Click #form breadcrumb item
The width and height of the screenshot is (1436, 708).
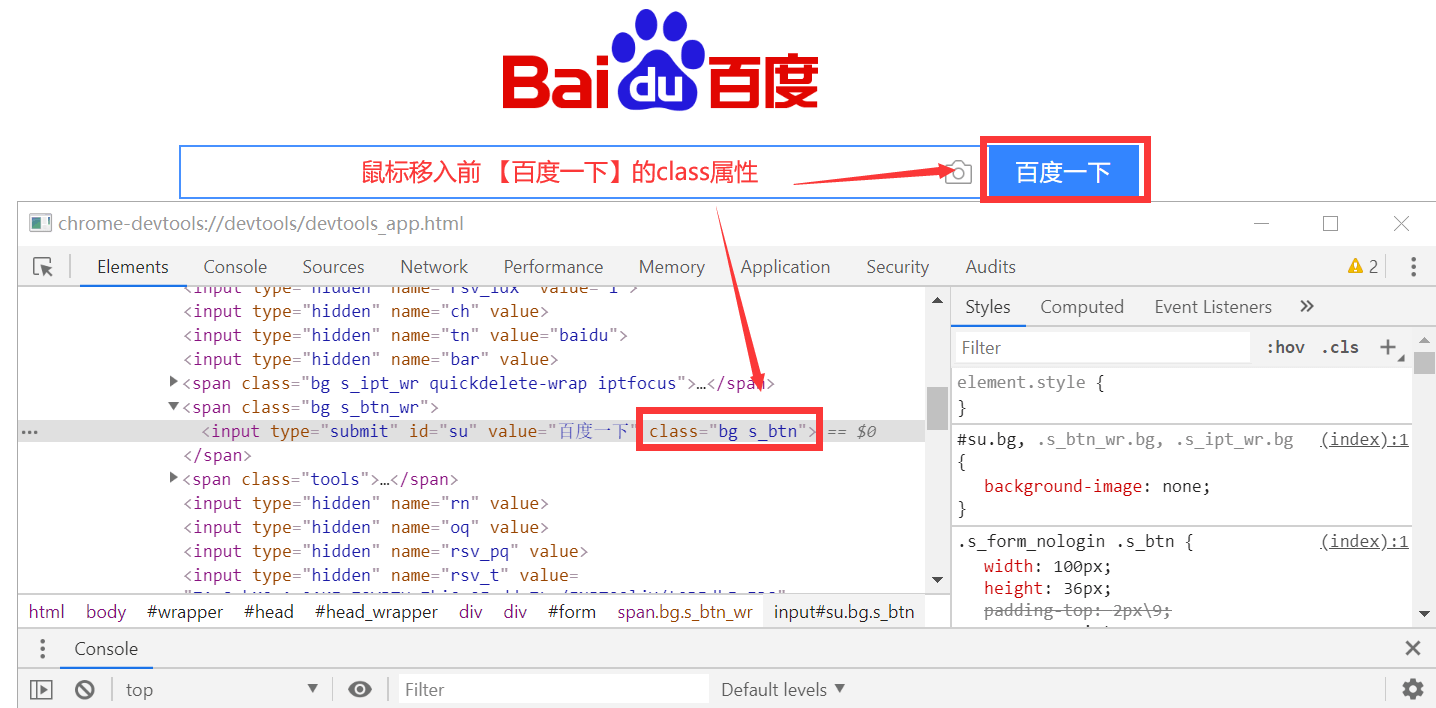(x=572, y=612)
